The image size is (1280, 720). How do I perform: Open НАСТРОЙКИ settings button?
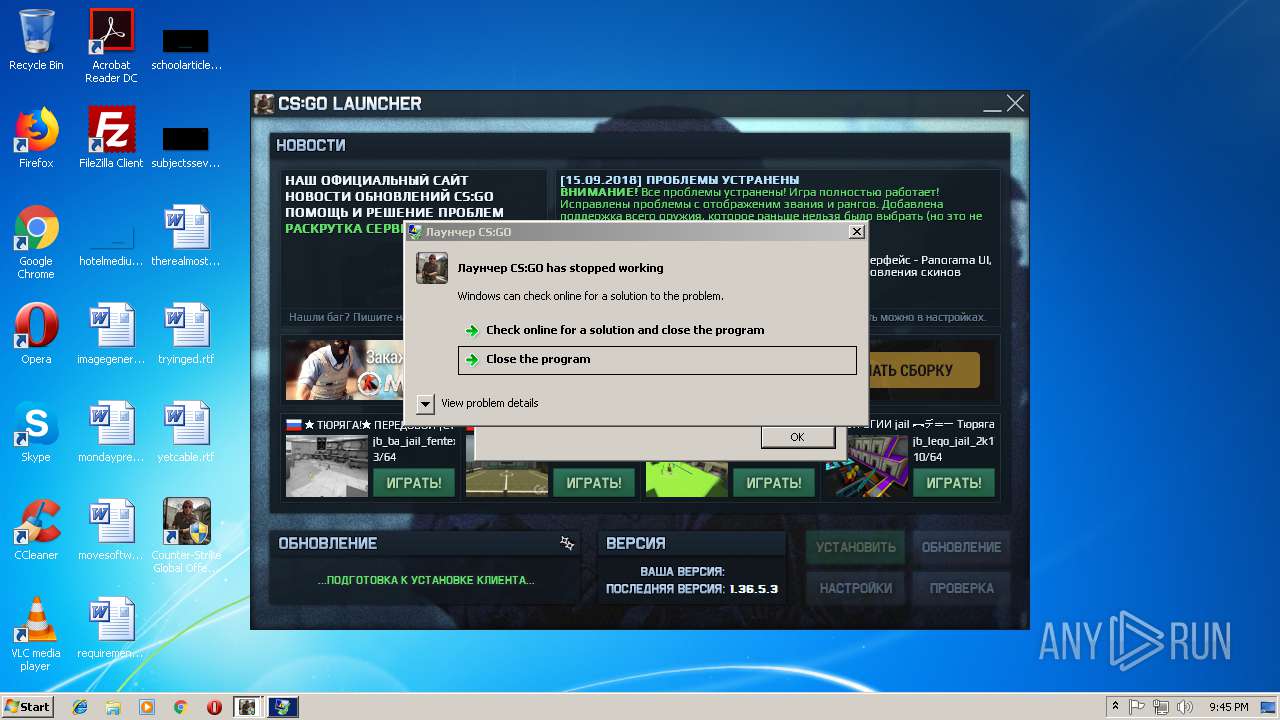pyautogui.click(x=855, y=589)
